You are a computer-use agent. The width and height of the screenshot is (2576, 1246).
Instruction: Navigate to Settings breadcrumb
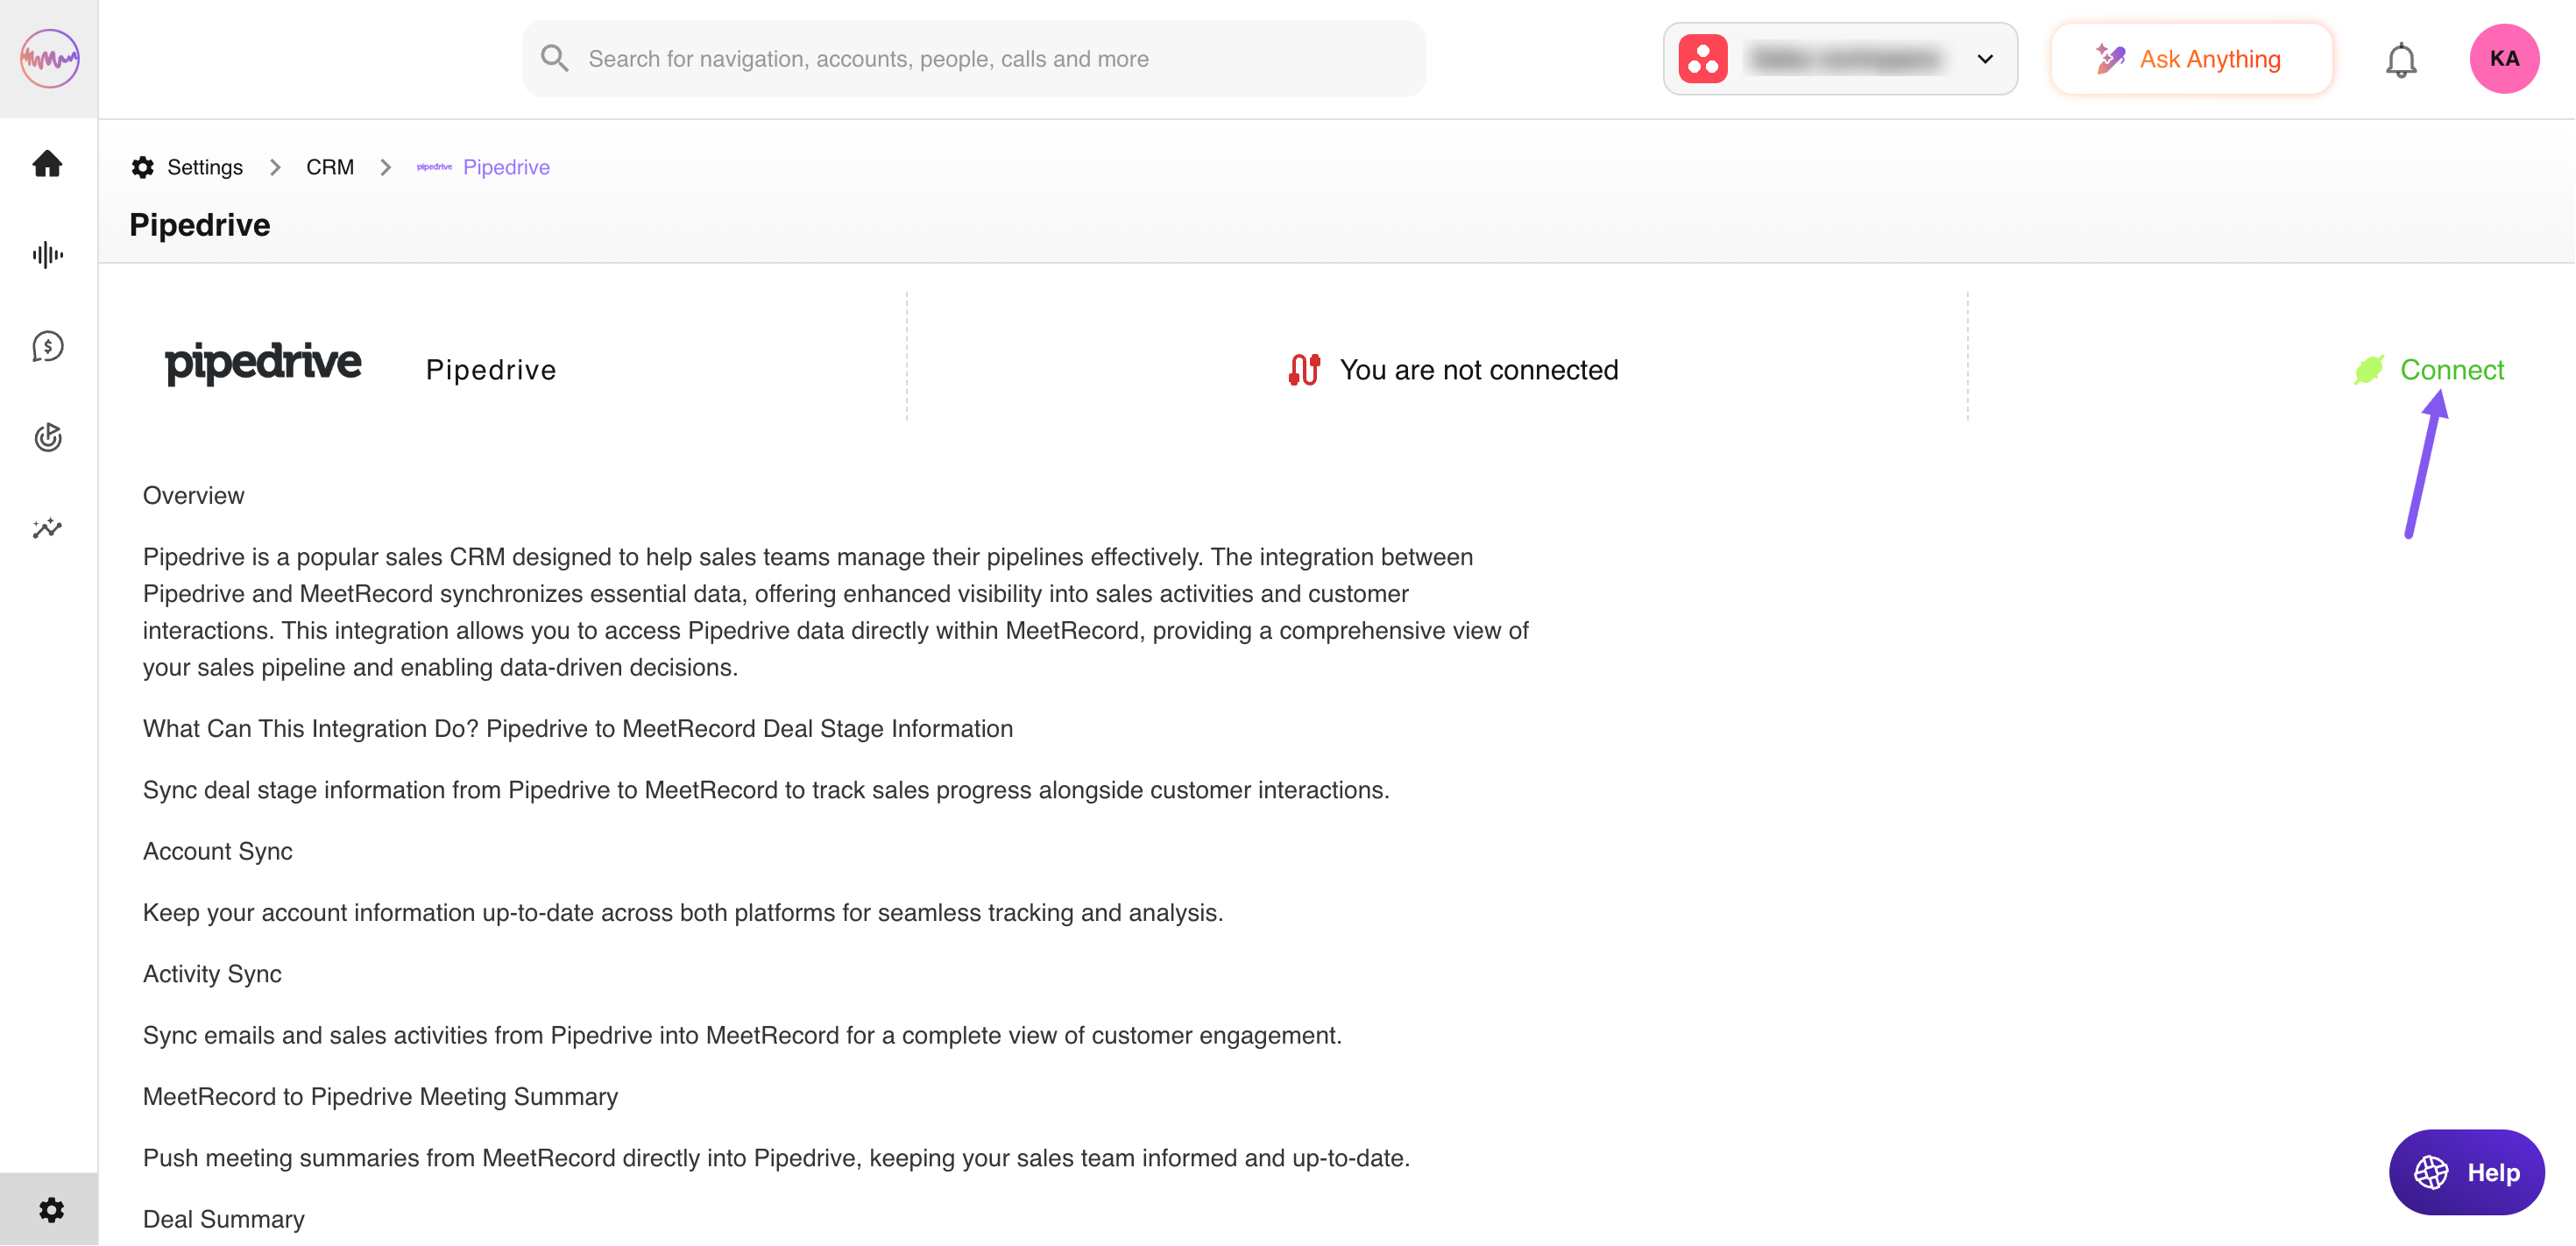point(204,167)
